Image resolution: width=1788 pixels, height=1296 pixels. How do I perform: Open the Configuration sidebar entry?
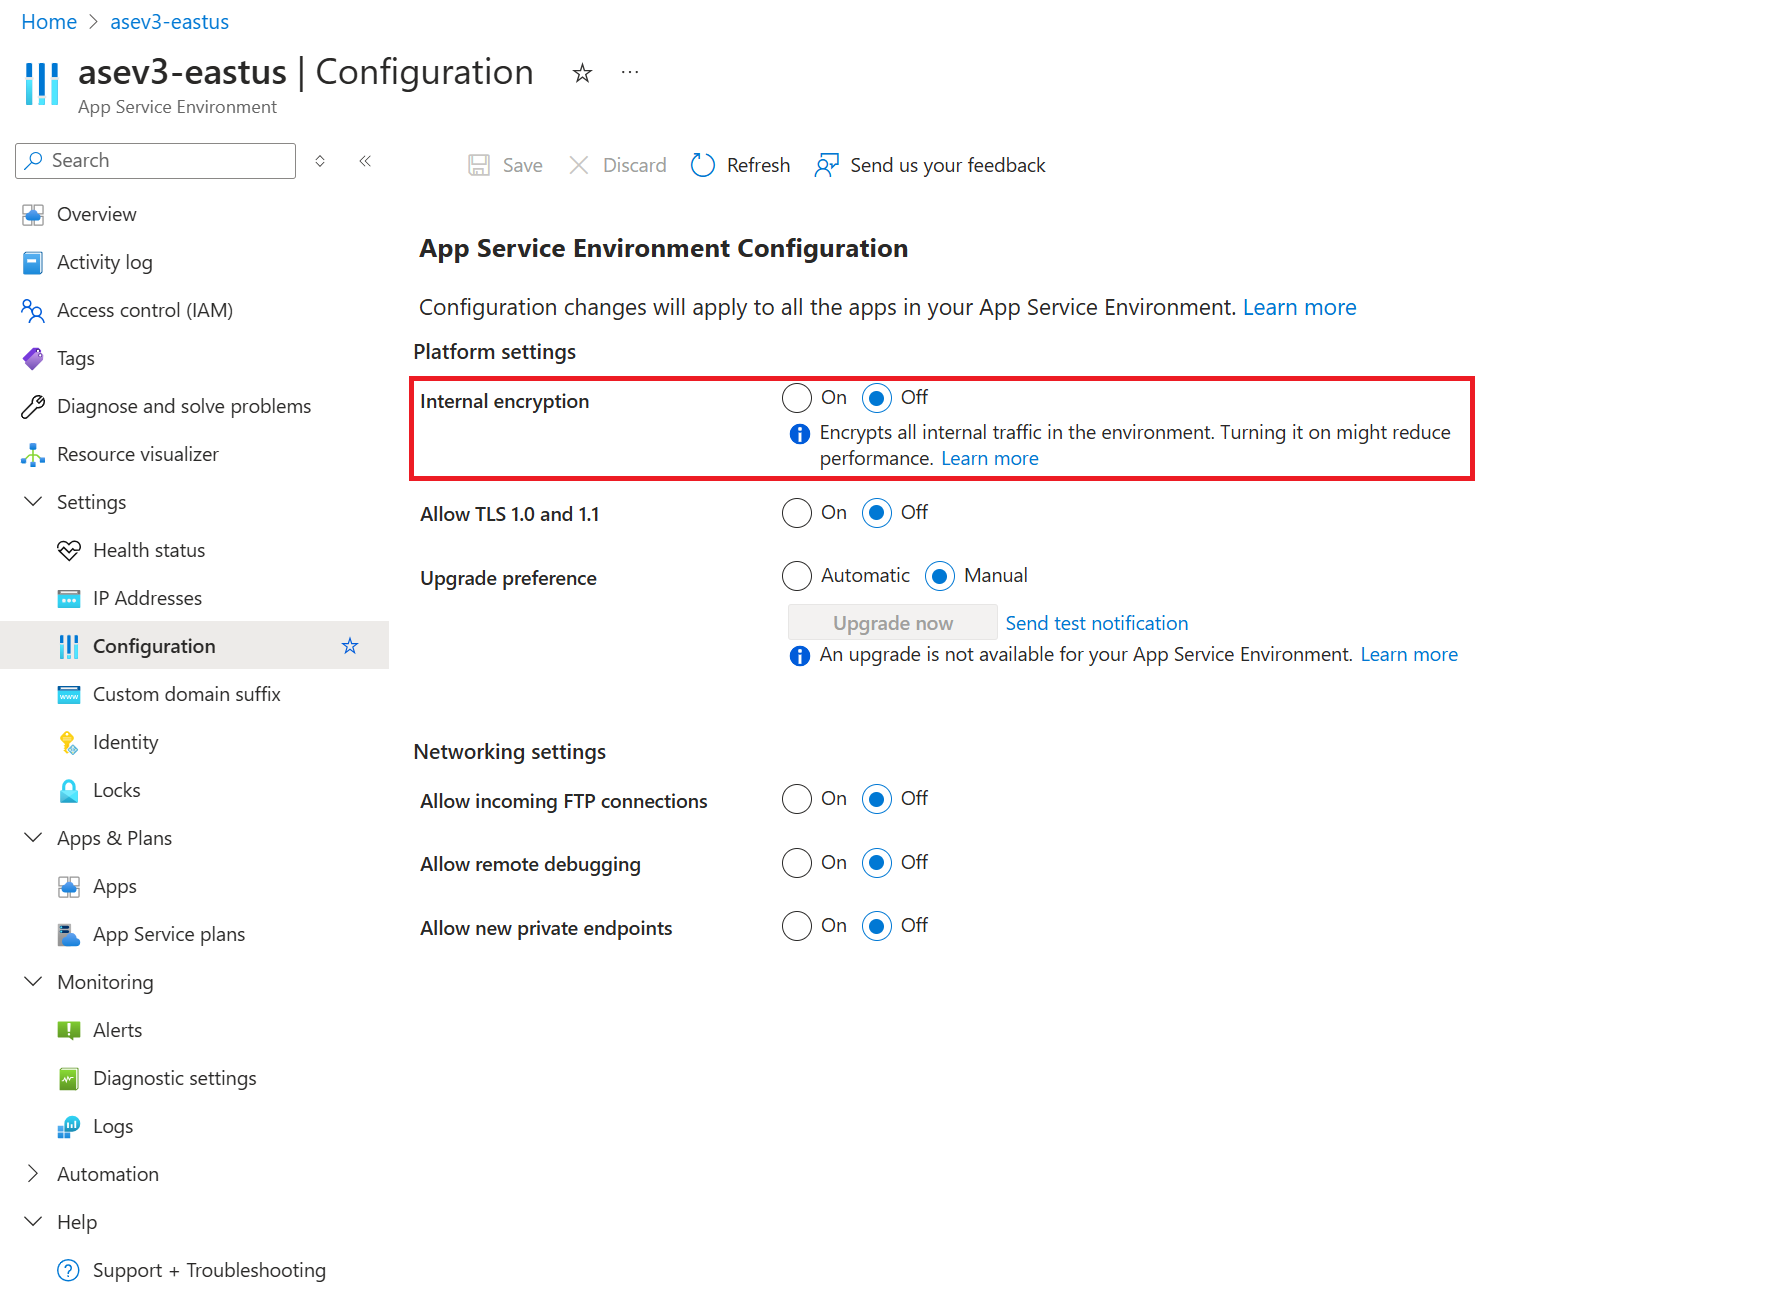pyautogui.click(x=154, y=646)
